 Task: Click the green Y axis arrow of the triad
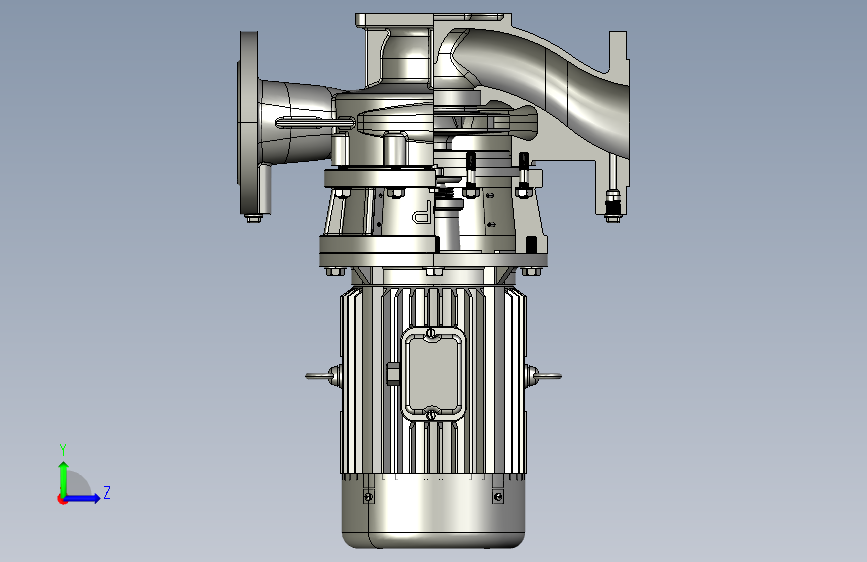click(x=63, y=478)
